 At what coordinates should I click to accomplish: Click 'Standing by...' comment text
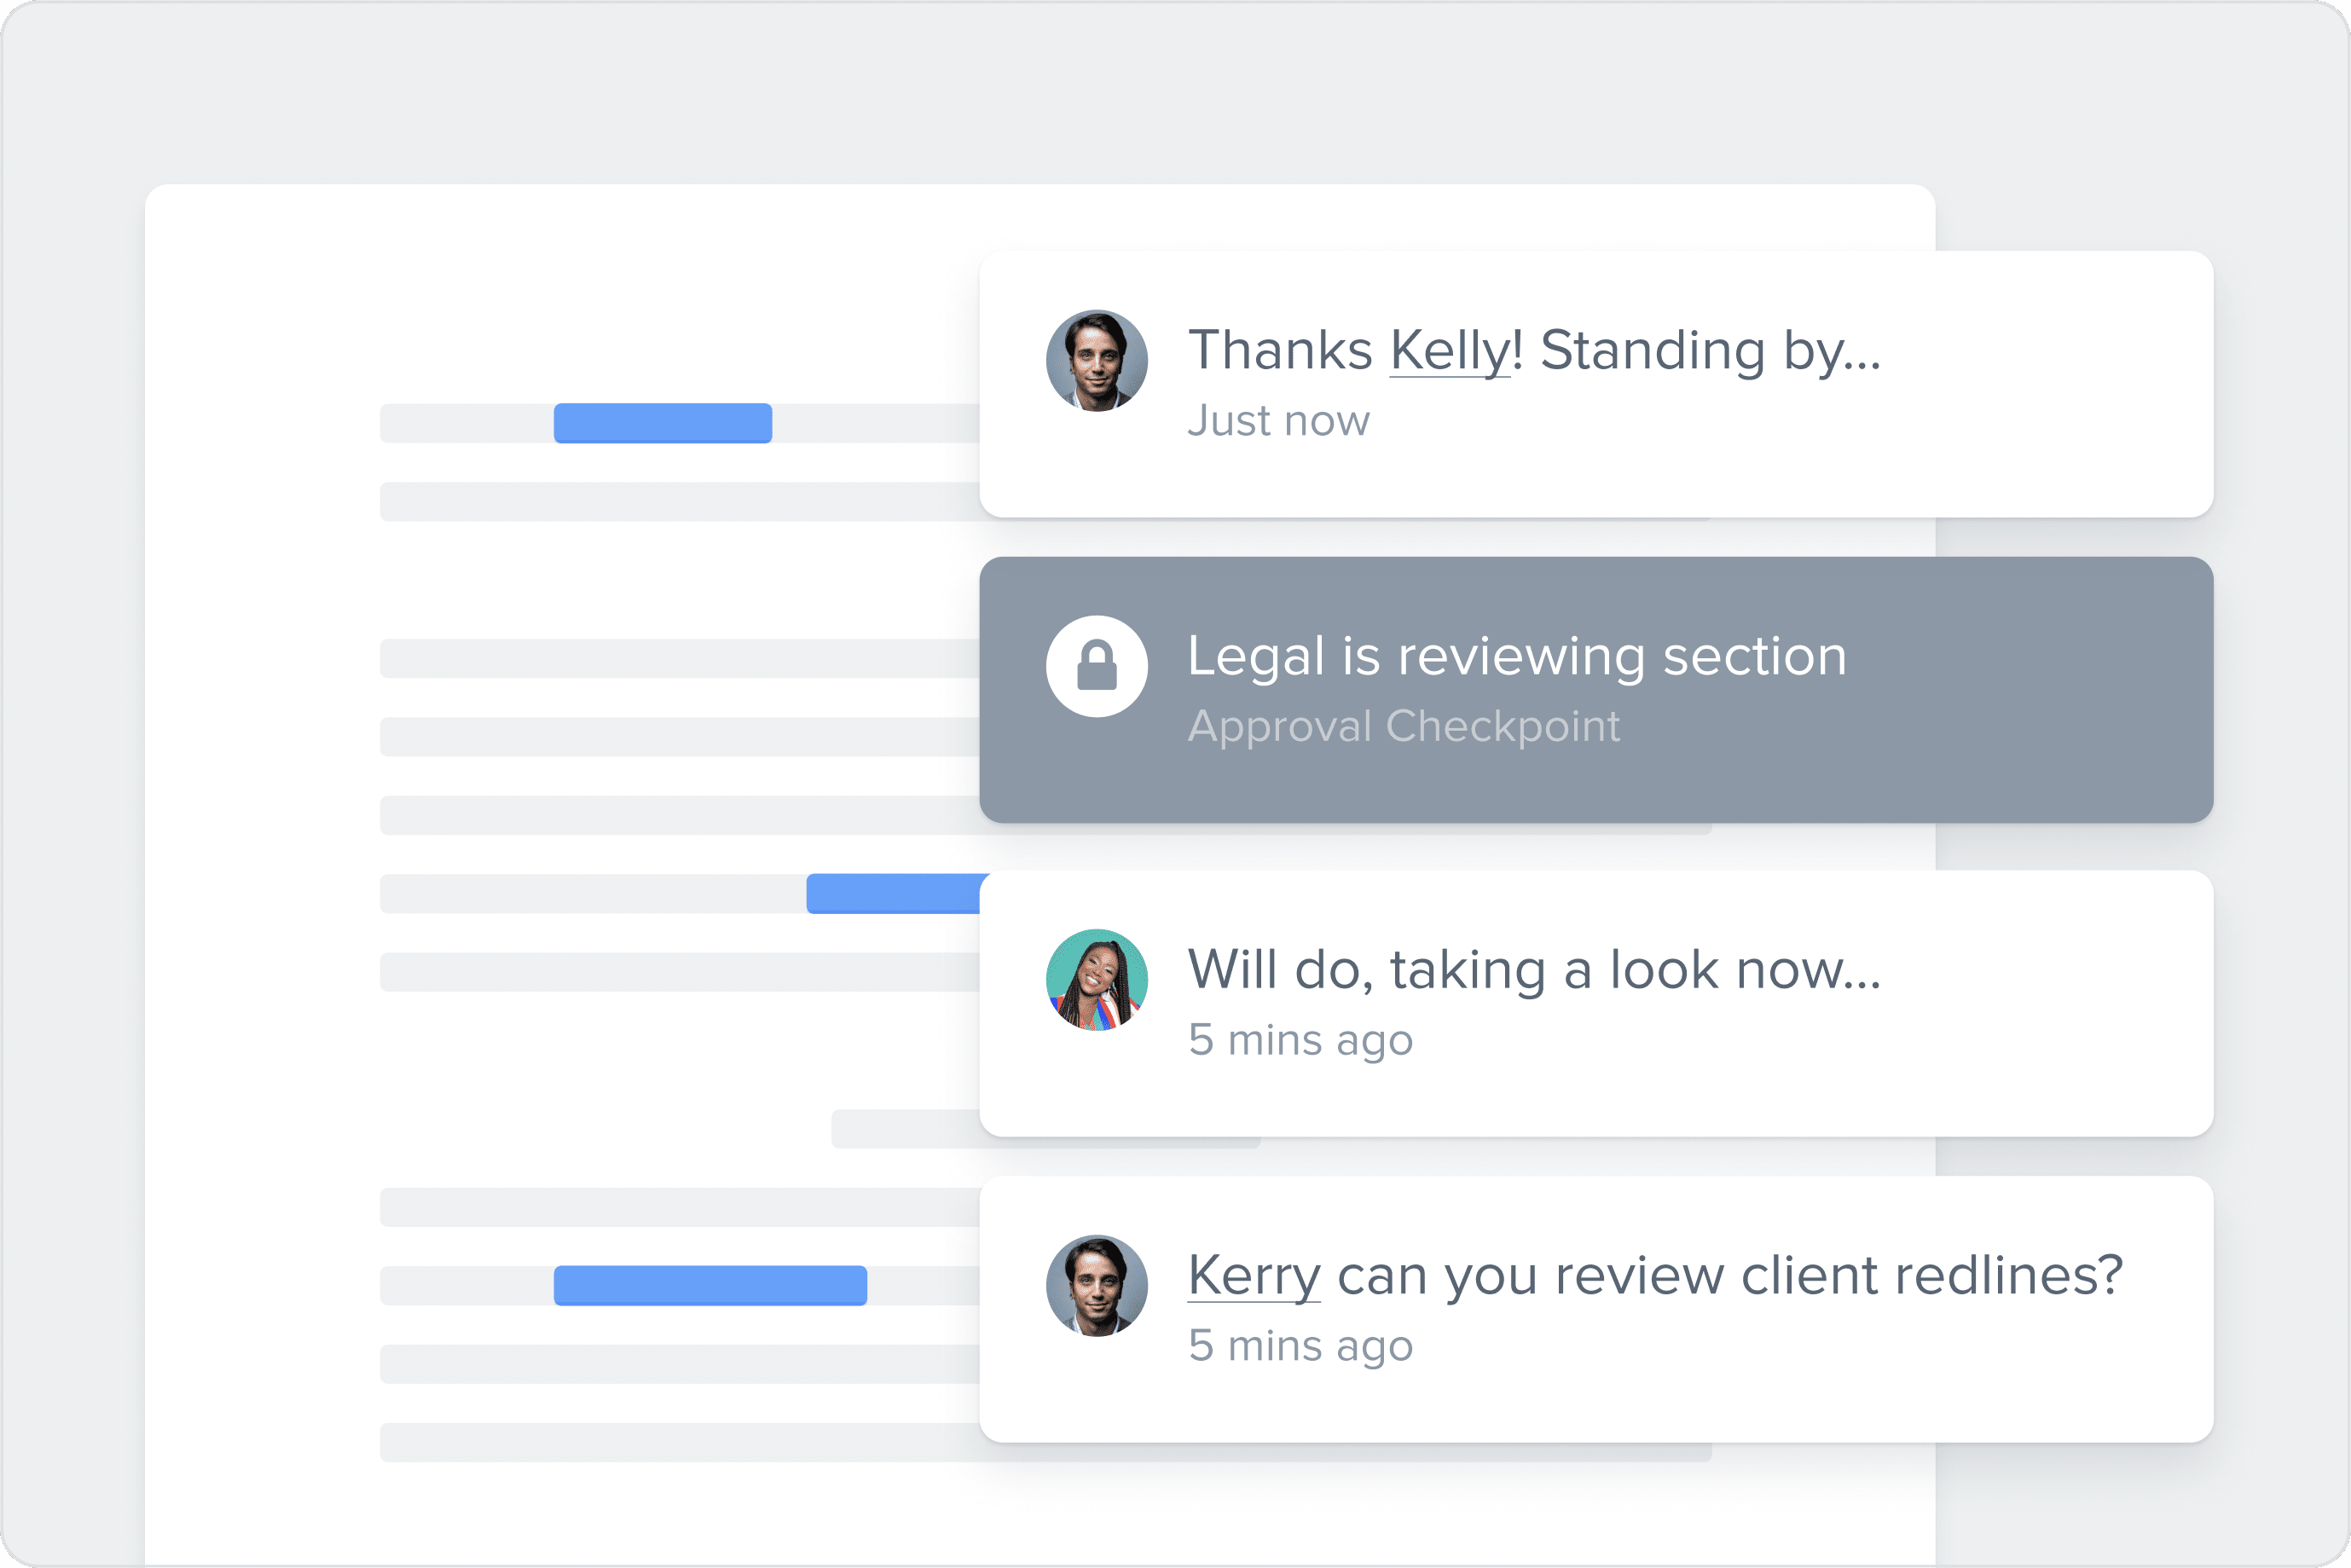(1710, 352)
